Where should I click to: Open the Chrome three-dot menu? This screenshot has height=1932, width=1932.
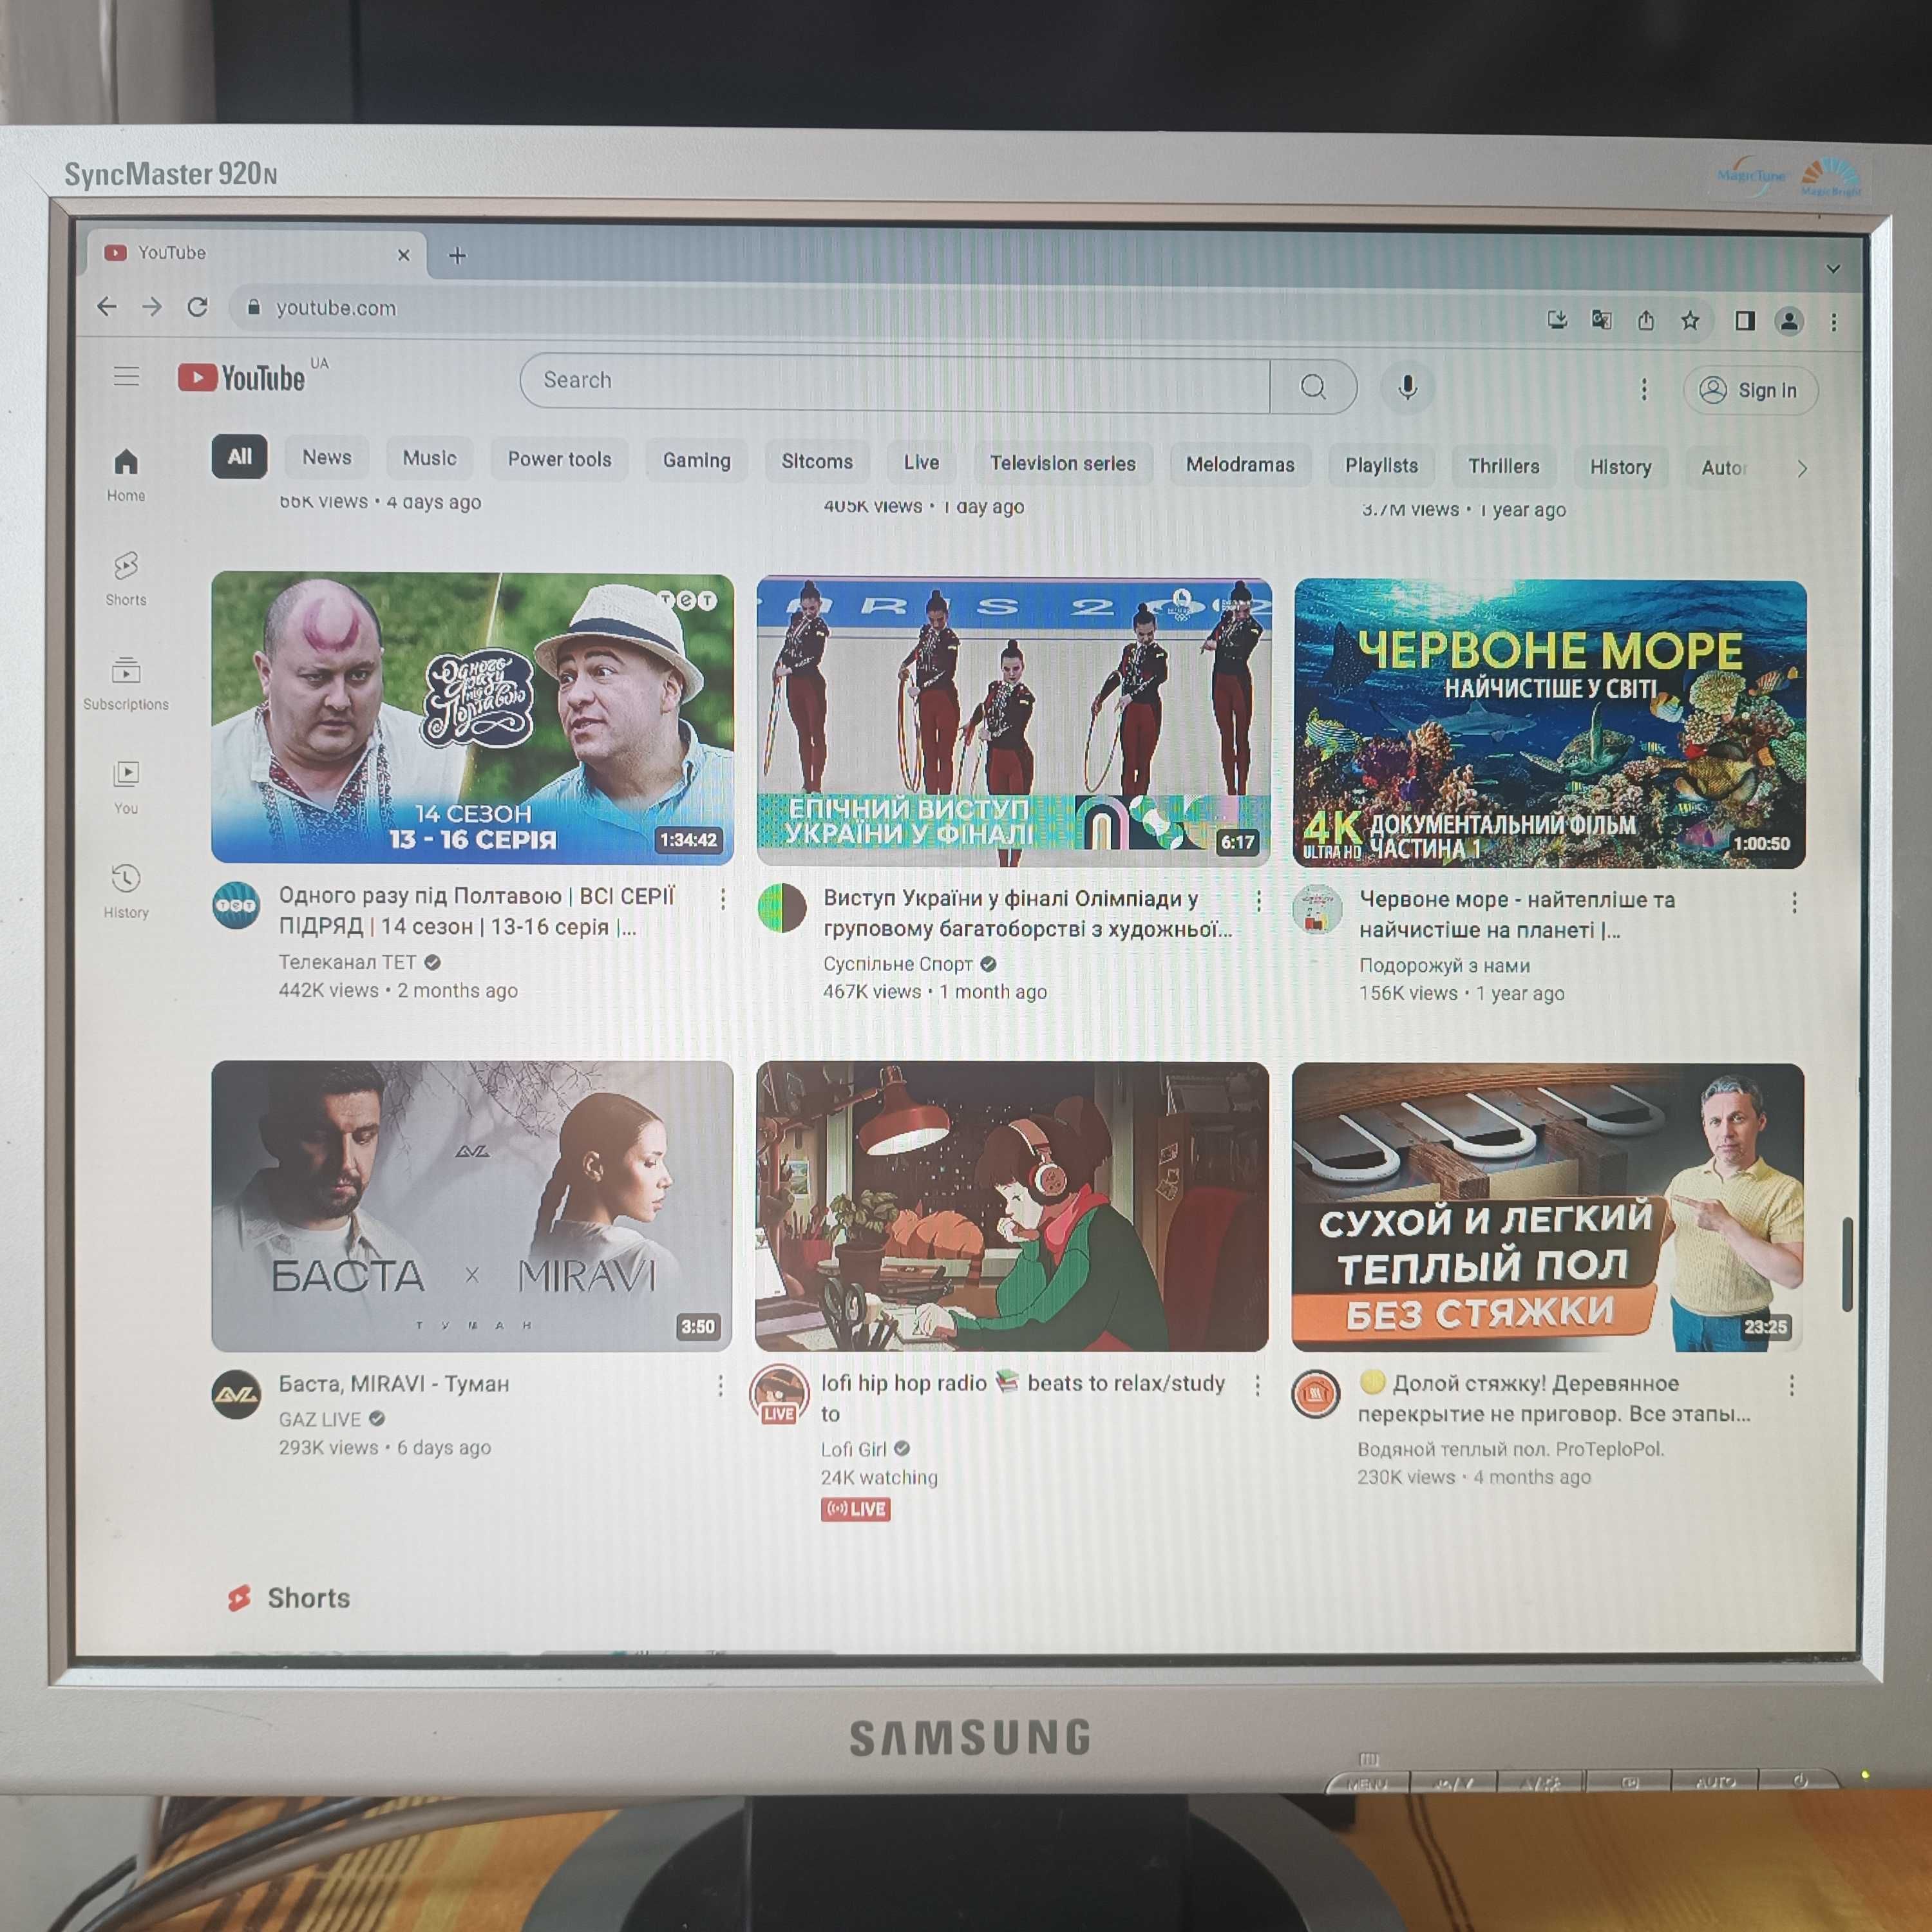click(x=1833, y=322)
